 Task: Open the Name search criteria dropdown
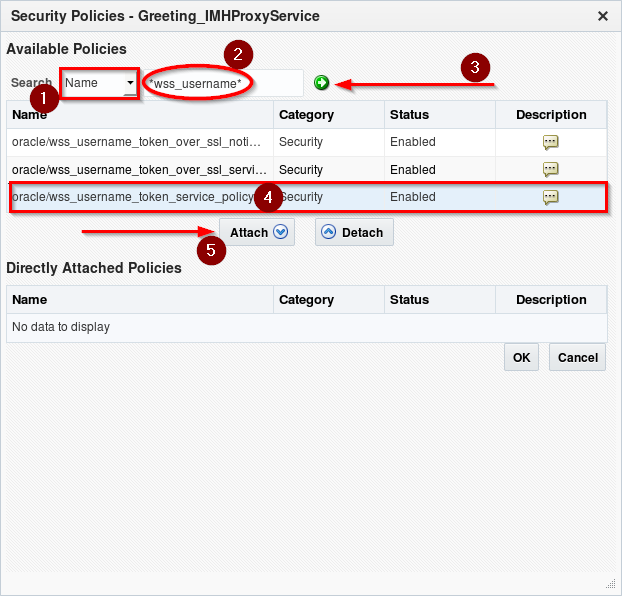[130, 83]
